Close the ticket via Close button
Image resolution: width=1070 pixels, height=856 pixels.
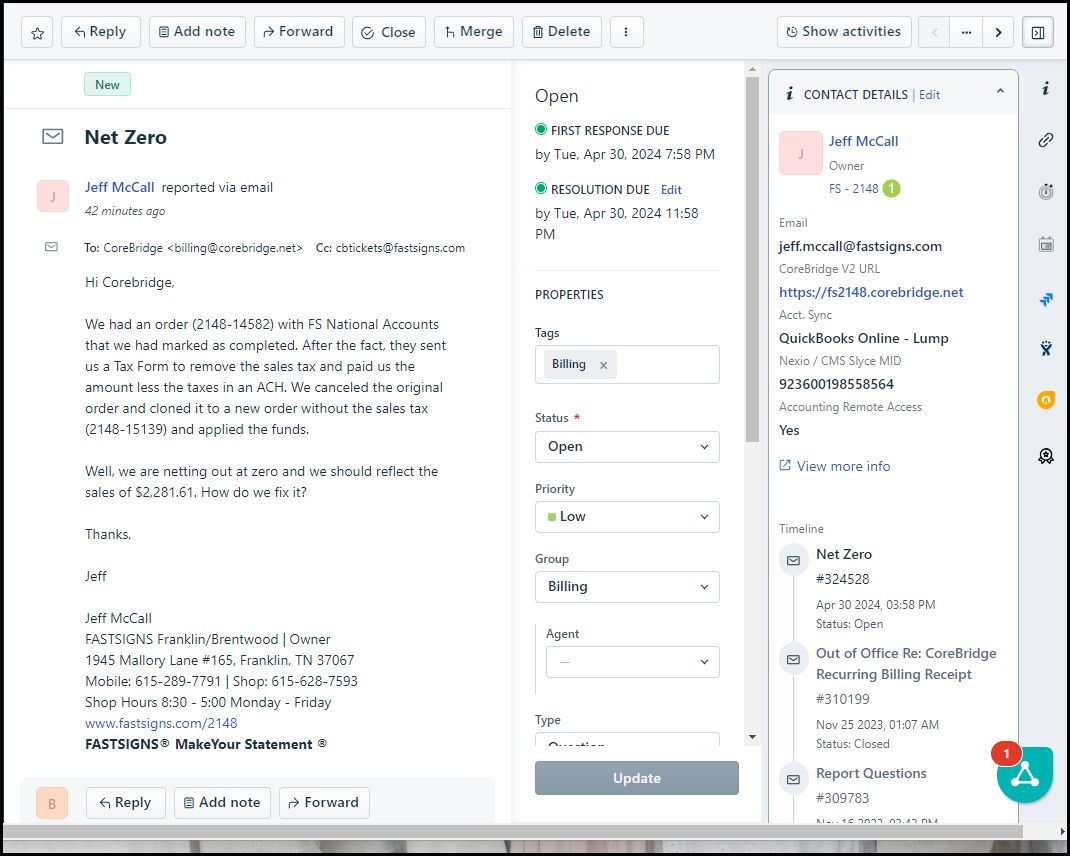click(389, 32)
